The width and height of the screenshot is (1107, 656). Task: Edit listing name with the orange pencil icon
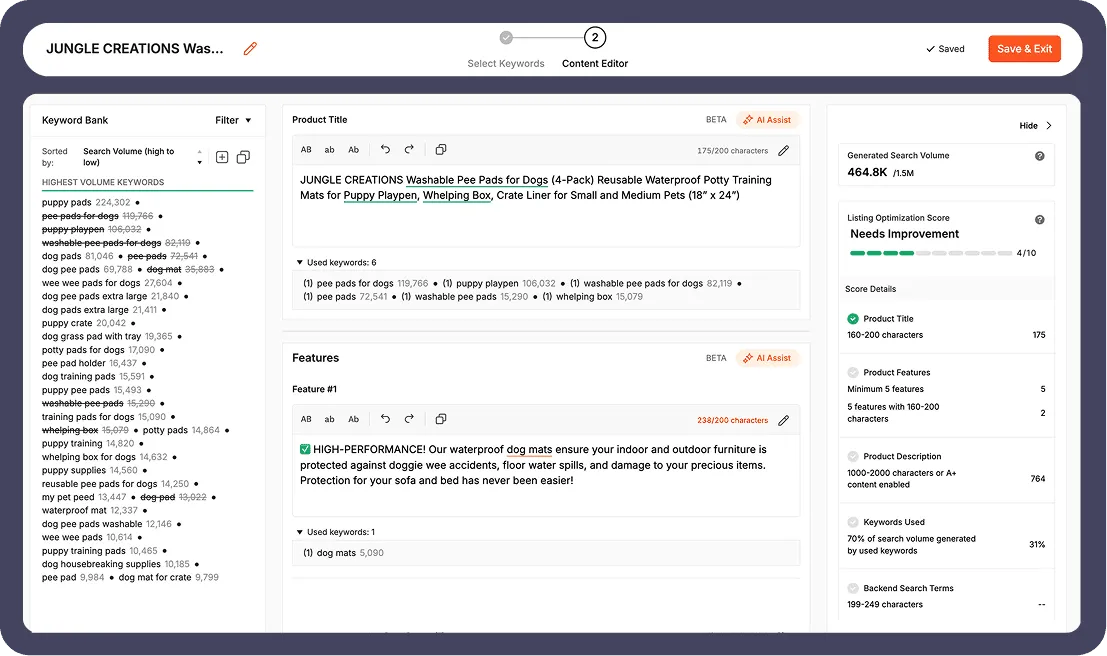click(250, 49)
